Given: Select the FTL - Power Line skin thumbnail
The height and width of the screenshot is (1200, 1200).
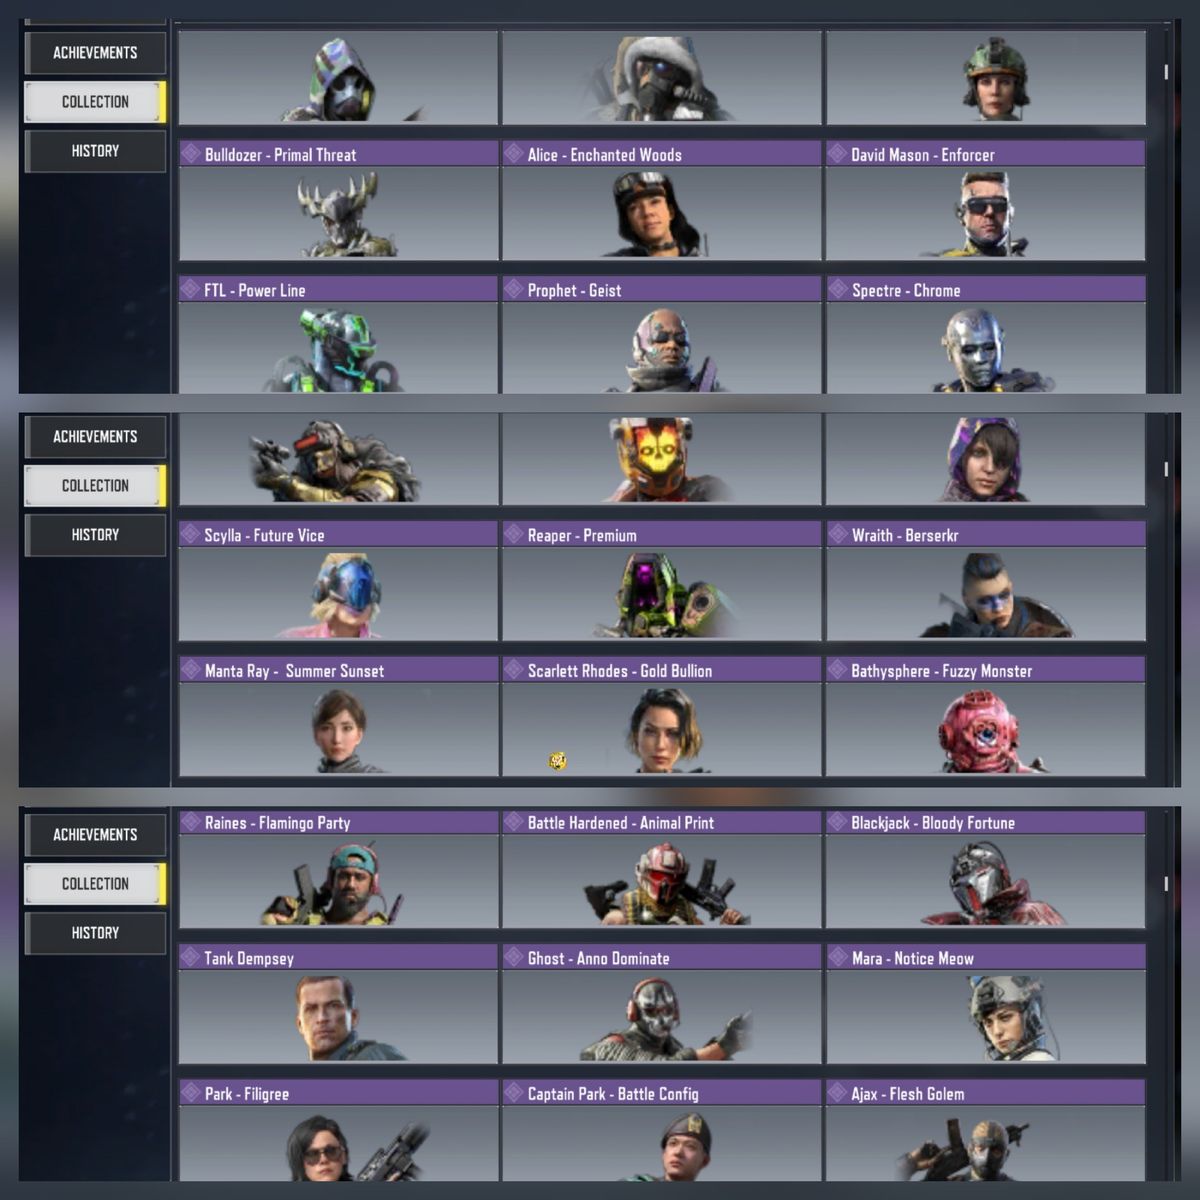Looking at the screenshot, I should [x=338, y=348].
